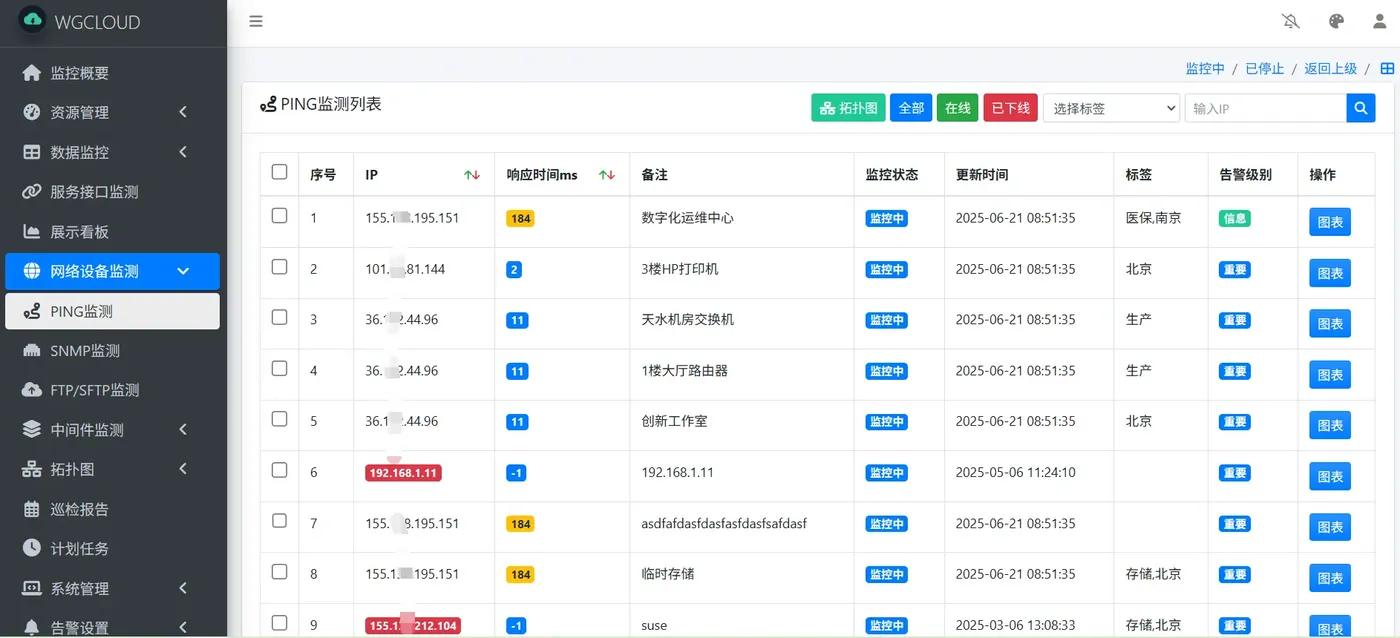The height and width of the screenshot is (638, 1400).
Task: Check the row for 数字化运维中心
Action: click(x=280, y=215)
